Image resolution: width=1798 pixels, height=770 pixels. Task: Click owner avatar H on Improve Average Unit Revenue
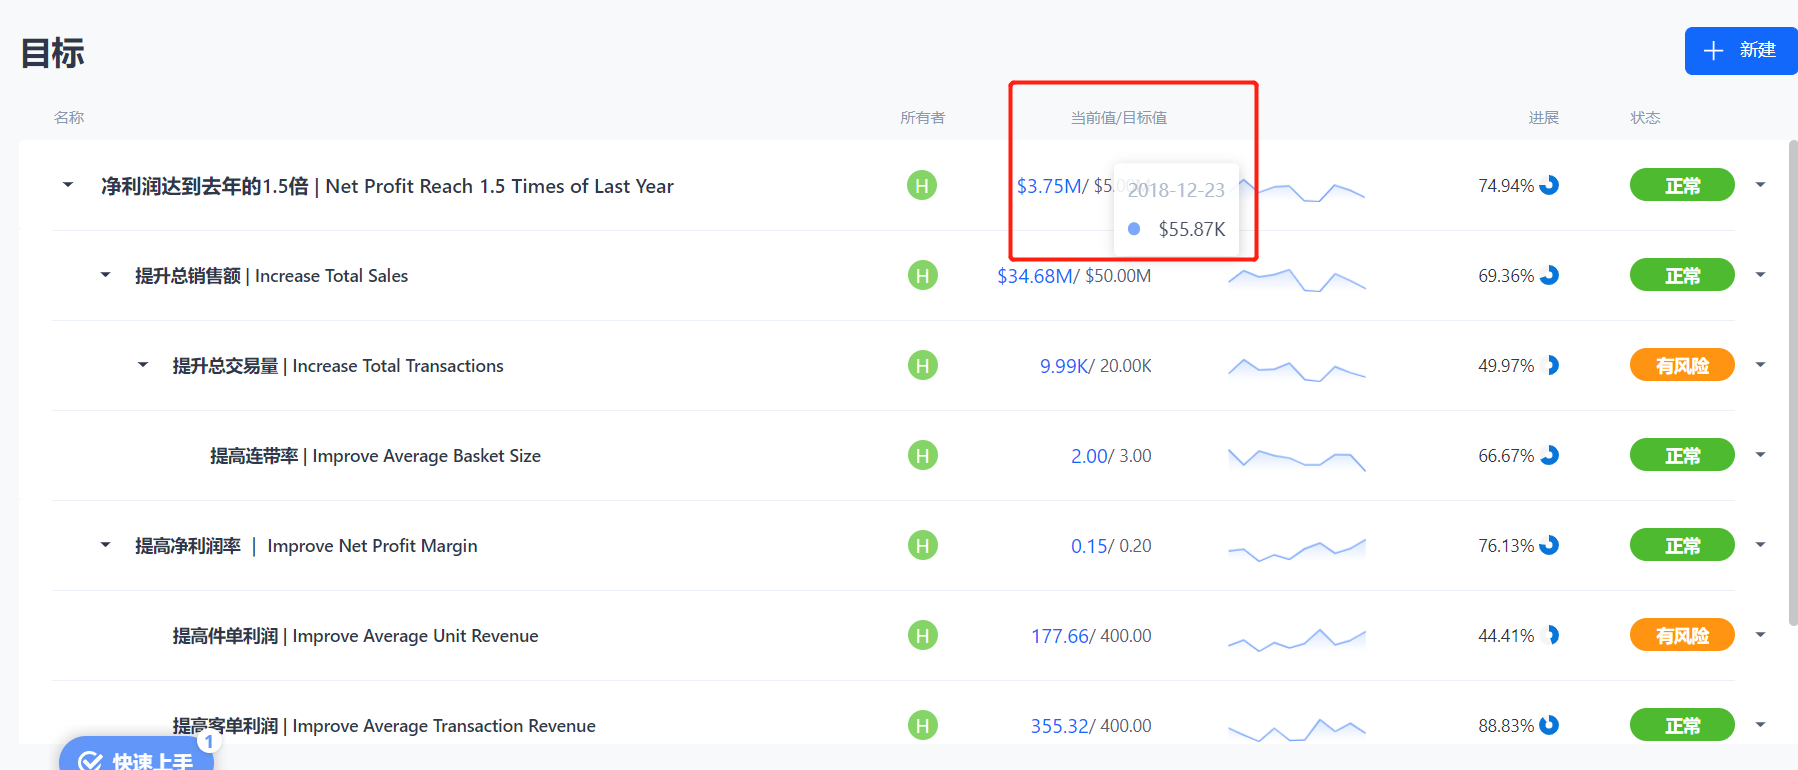click(922, 635)
